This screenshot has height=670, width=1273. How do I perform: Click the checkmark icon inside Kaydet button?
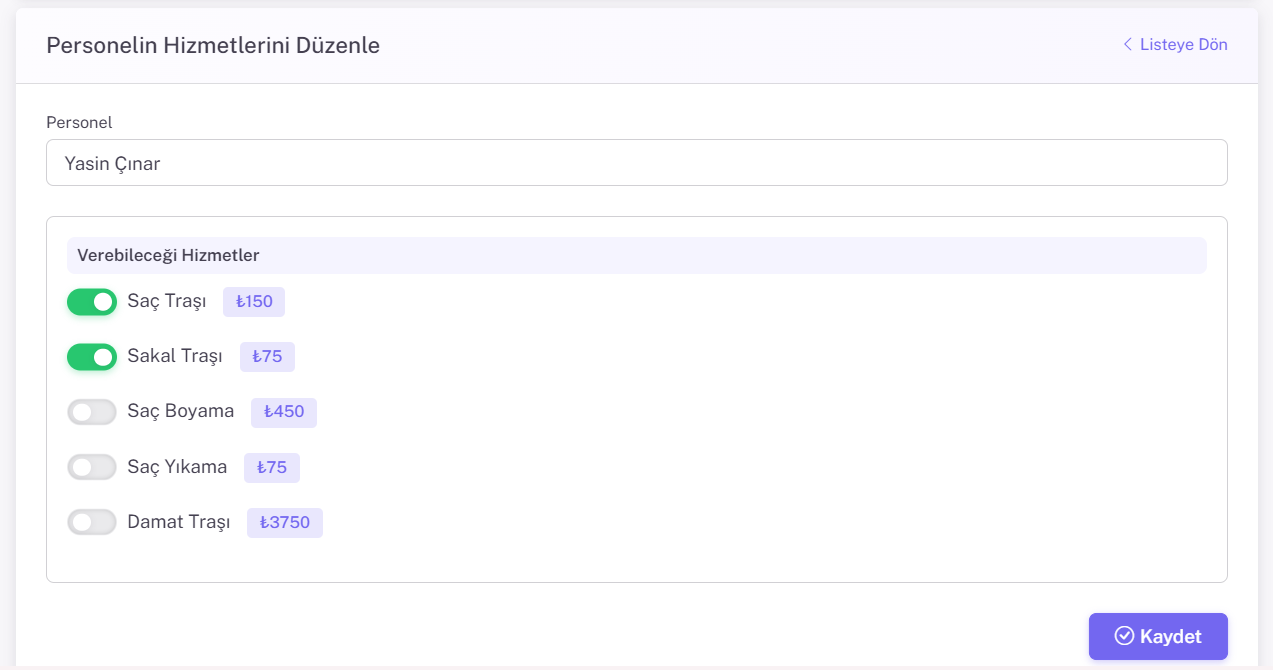[1124, 636]
